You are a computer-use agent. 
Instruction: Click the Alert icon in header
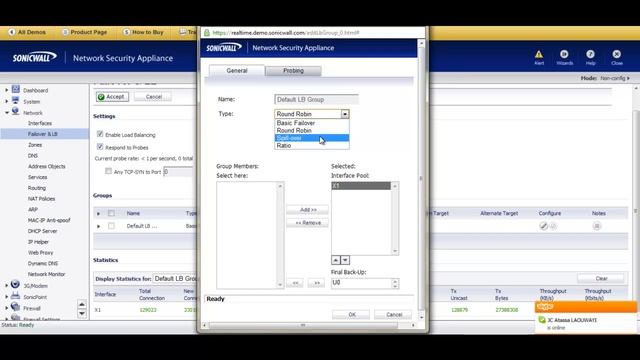point(539,54)
